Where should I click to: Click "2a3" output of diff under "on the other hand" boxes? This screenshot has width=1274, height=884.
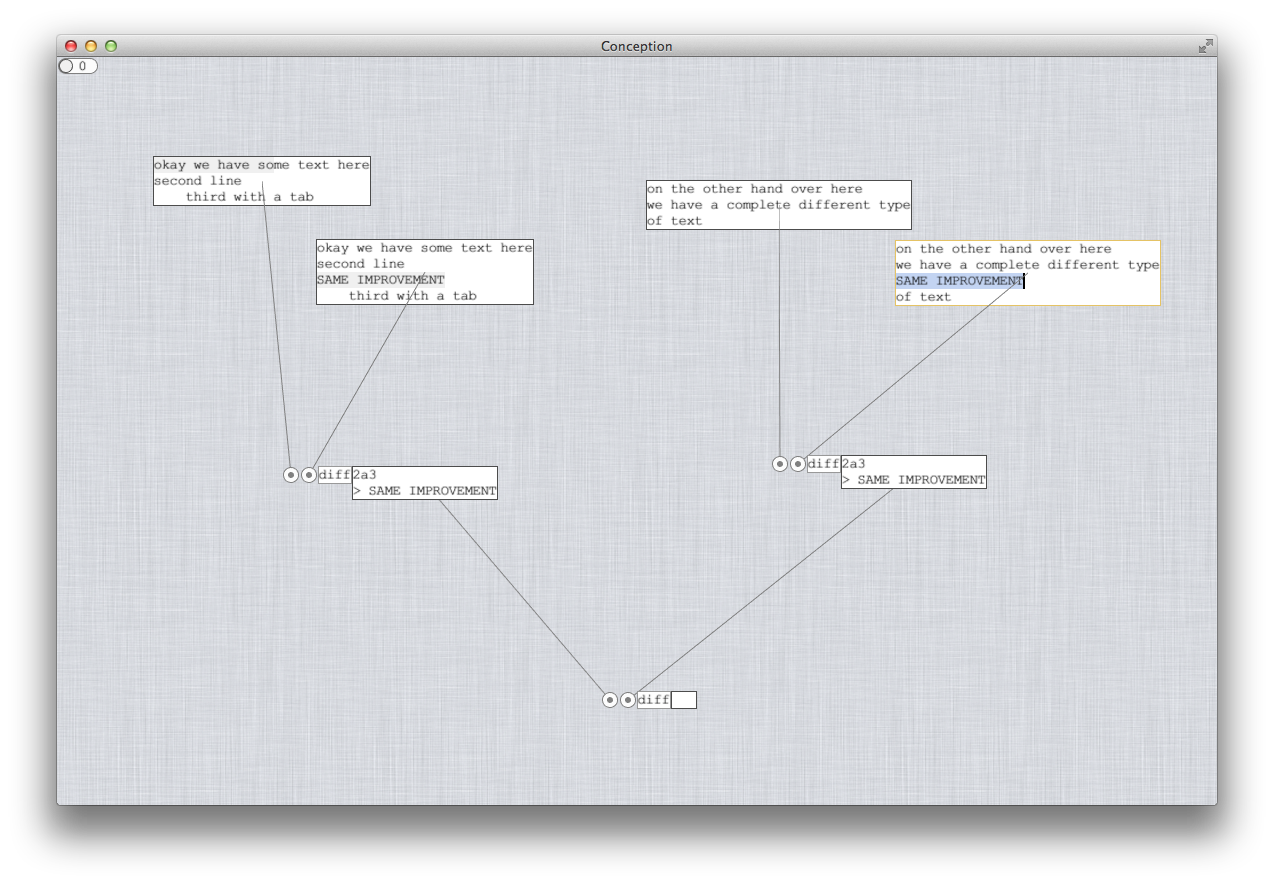coord(854,464)
